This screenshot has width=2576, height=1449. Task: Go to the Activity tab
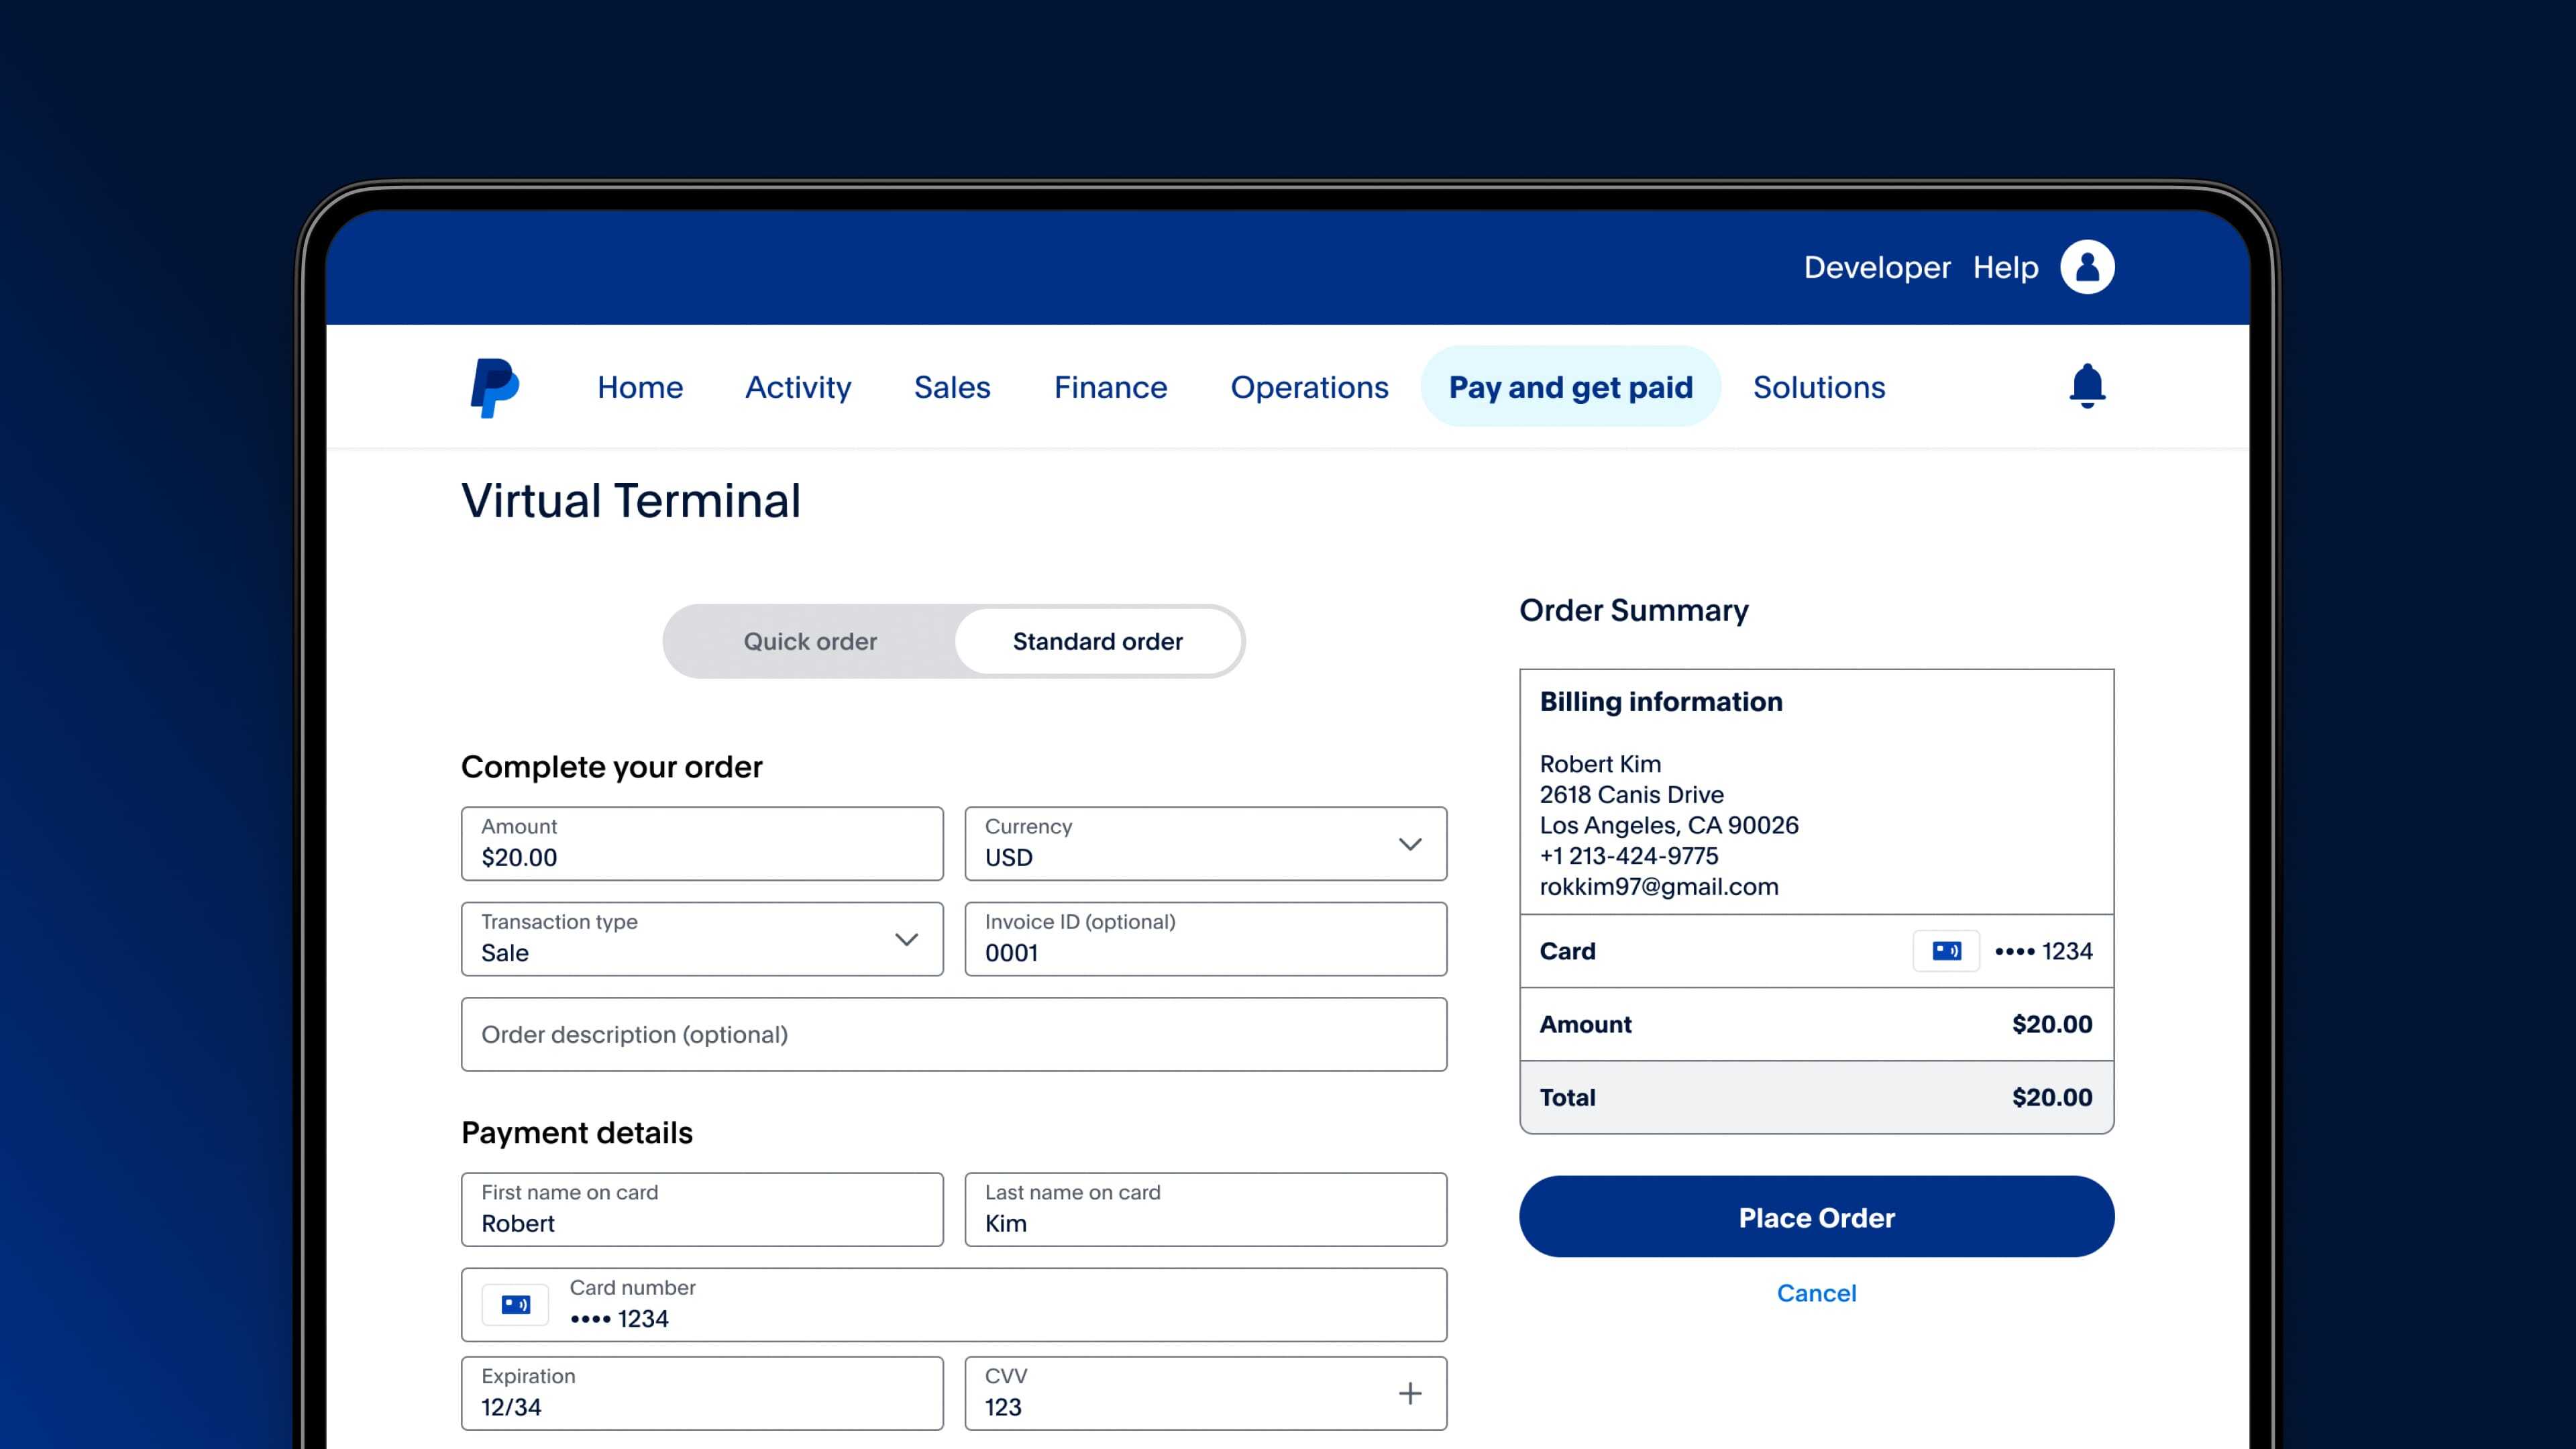[798, 387]
